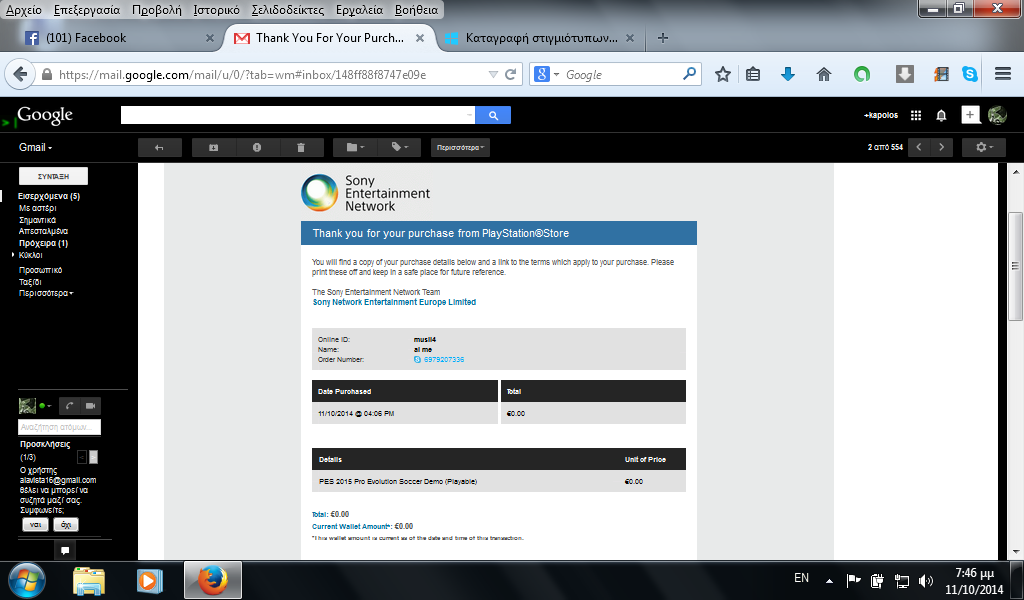Open the settings gear dropdown
The height and width of the screenshot is (600, 1024).
coord(984,148)
